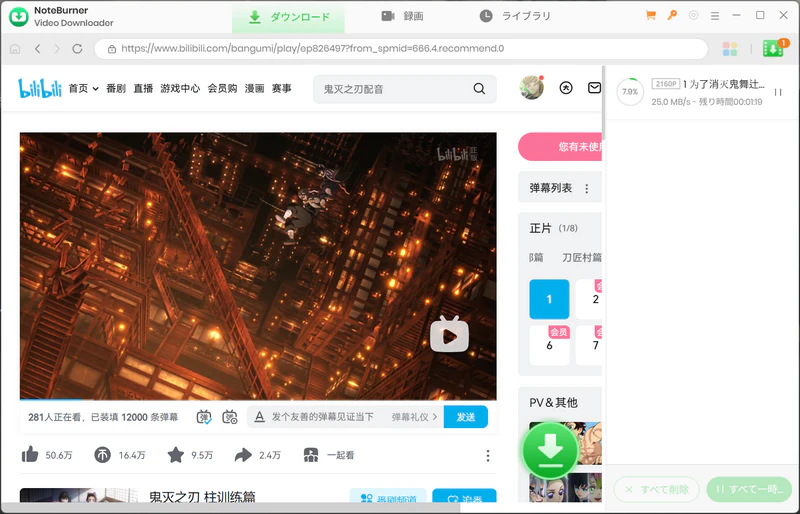Click the large green download button
The width and height of the screenshot is (800, 514).
click(550, 451)
